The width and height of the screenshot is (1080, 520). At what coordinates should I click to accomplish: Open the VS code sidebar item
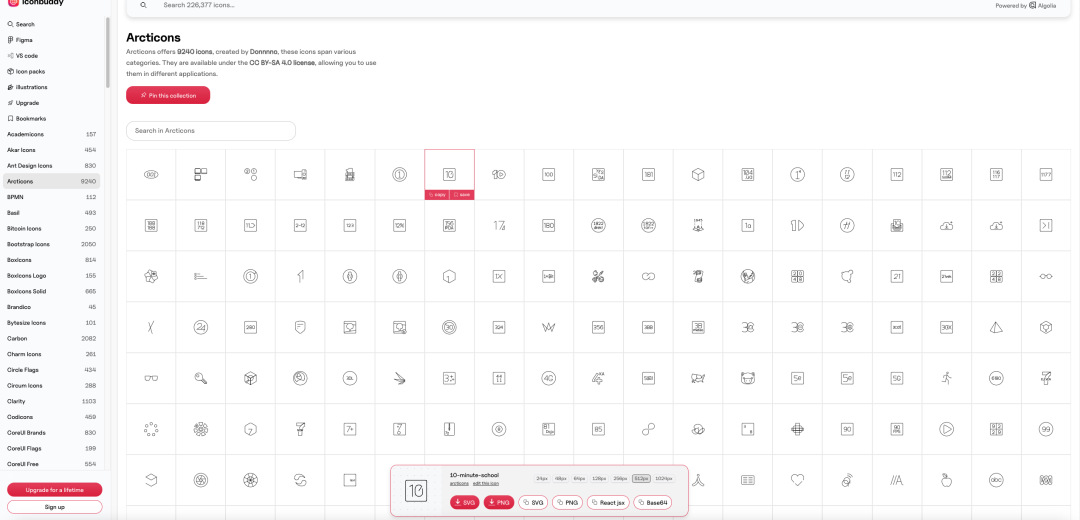pyautogui.click(x=27, y=56)
